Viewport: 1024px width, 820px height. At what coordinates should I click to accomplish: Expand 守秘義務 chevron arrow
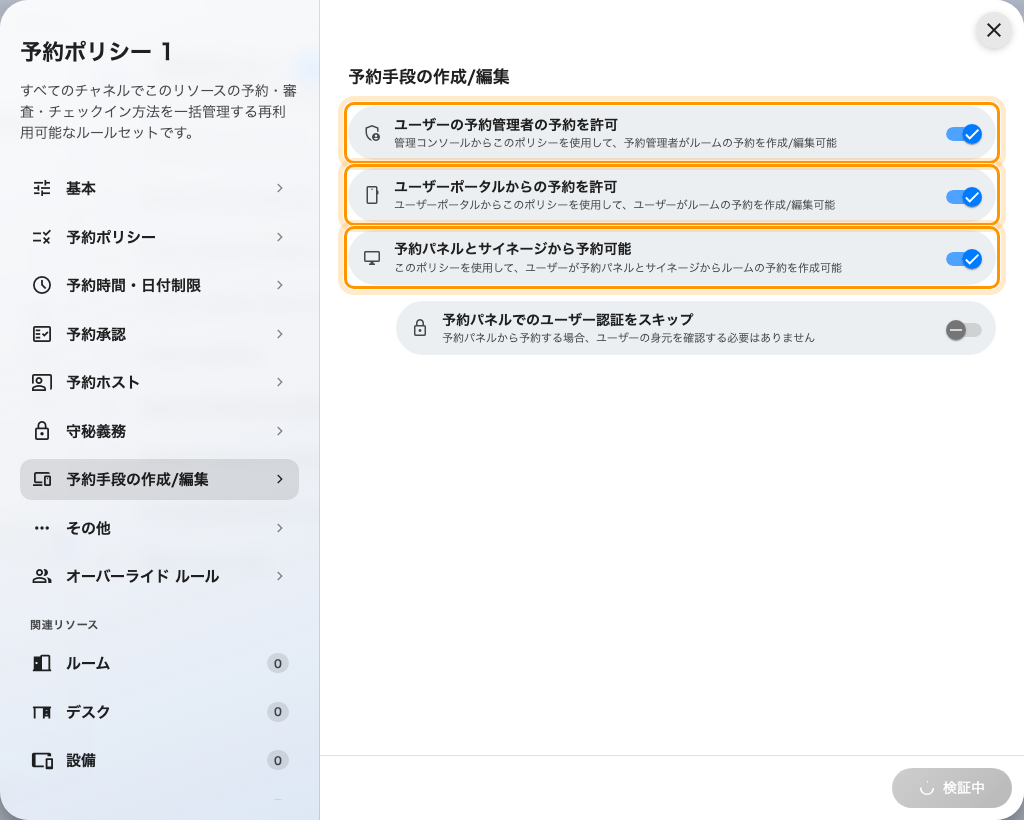click(280, 431)
